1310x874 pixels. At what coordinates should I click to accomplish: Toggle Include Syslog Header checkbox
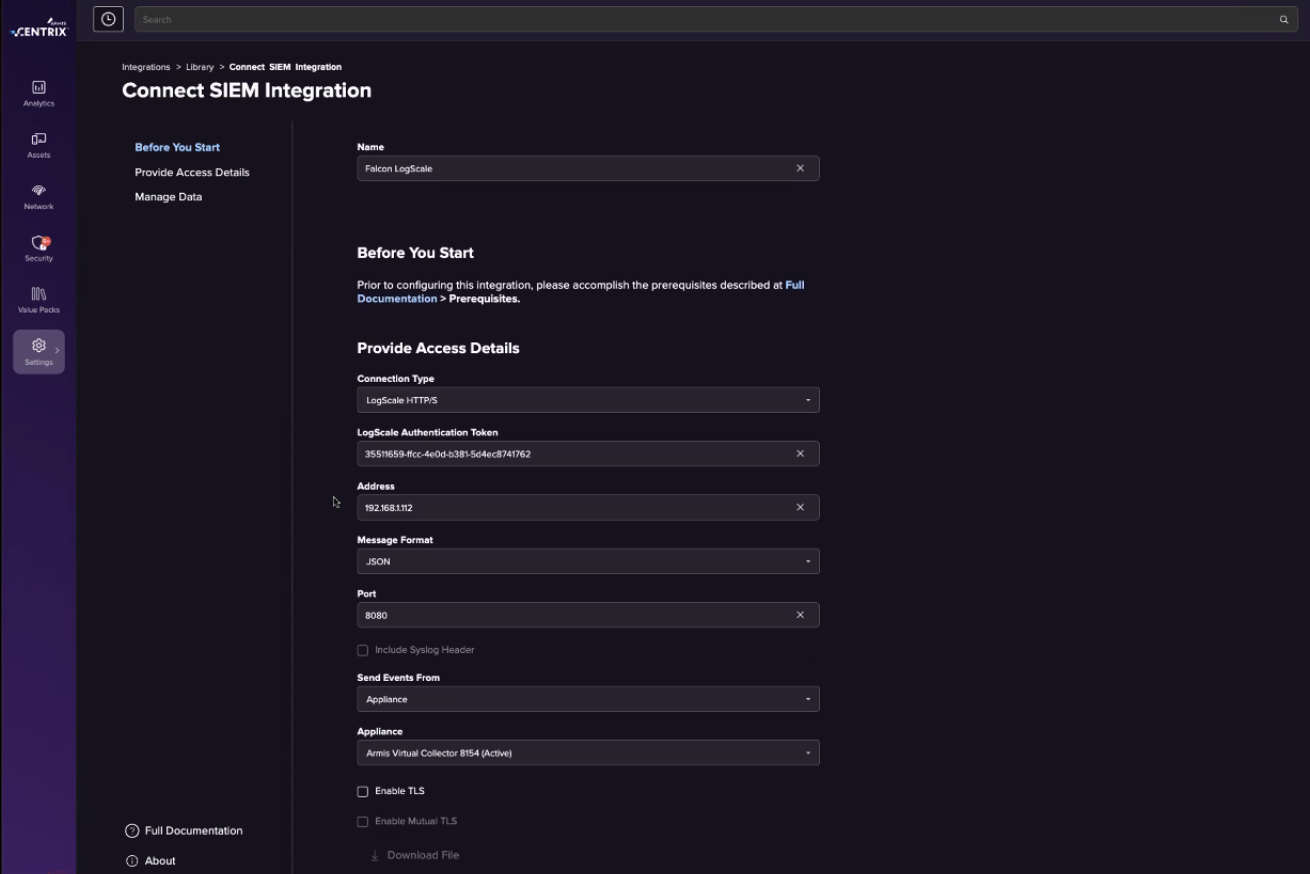[363, 650]
